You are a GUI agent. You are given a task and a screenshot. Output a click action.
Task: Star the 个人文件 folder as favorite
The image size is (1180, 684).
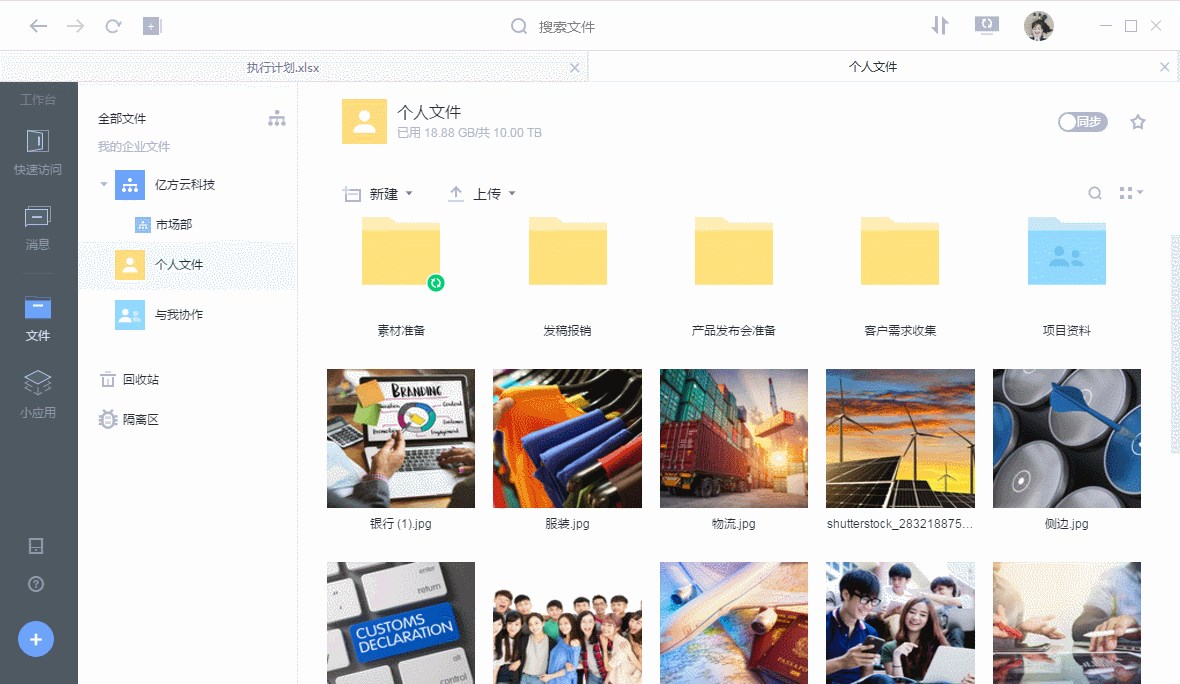pos(1137,121)
